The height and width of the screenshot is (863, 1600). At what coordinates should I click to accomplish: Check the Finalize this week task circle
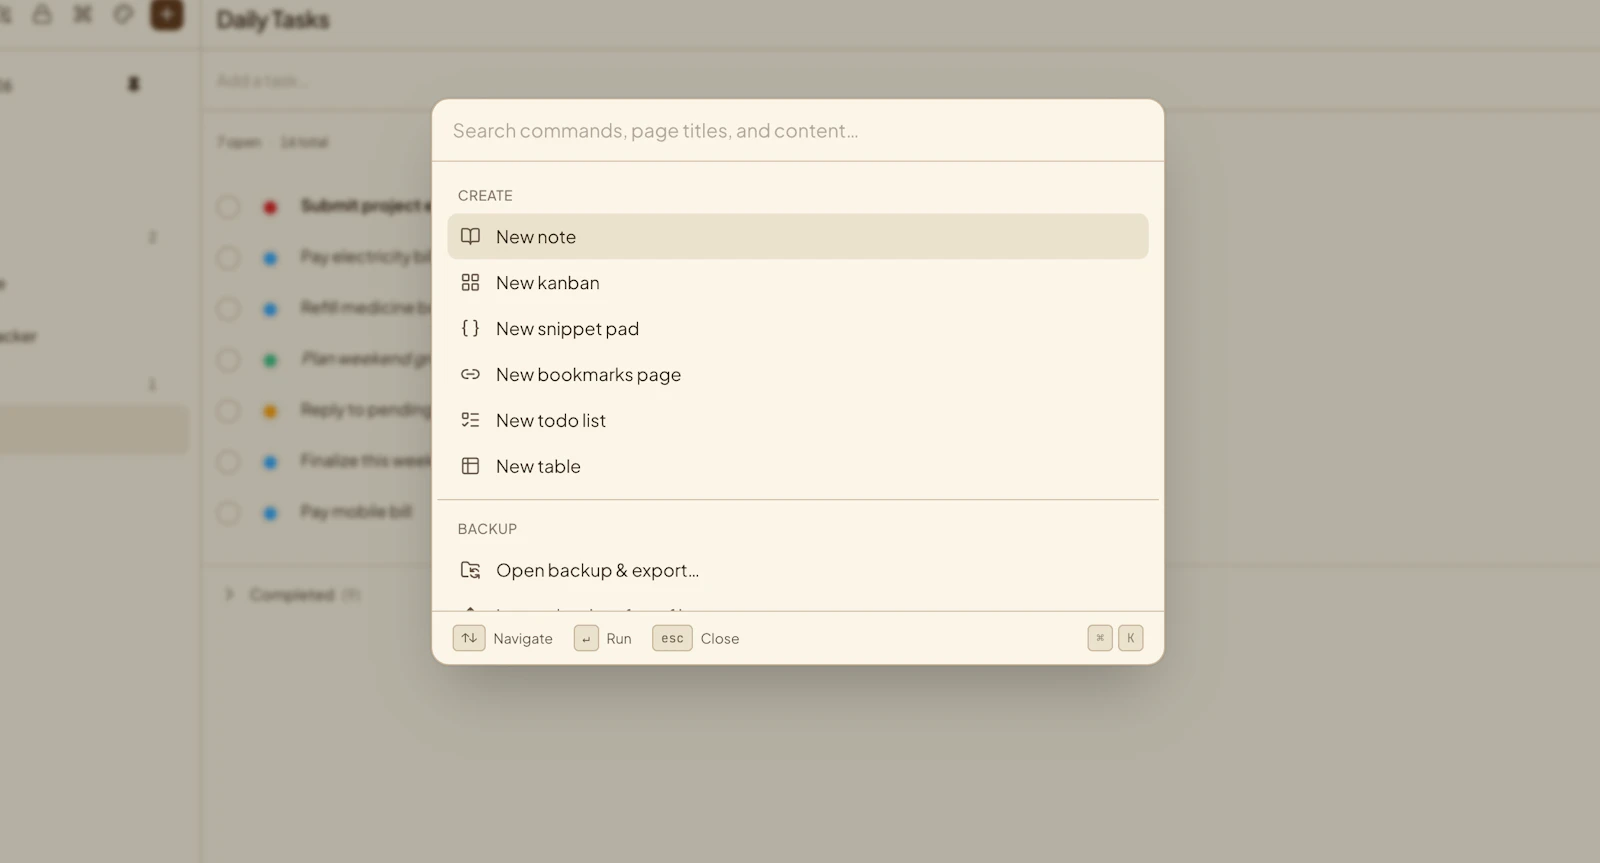pos(228,462)
